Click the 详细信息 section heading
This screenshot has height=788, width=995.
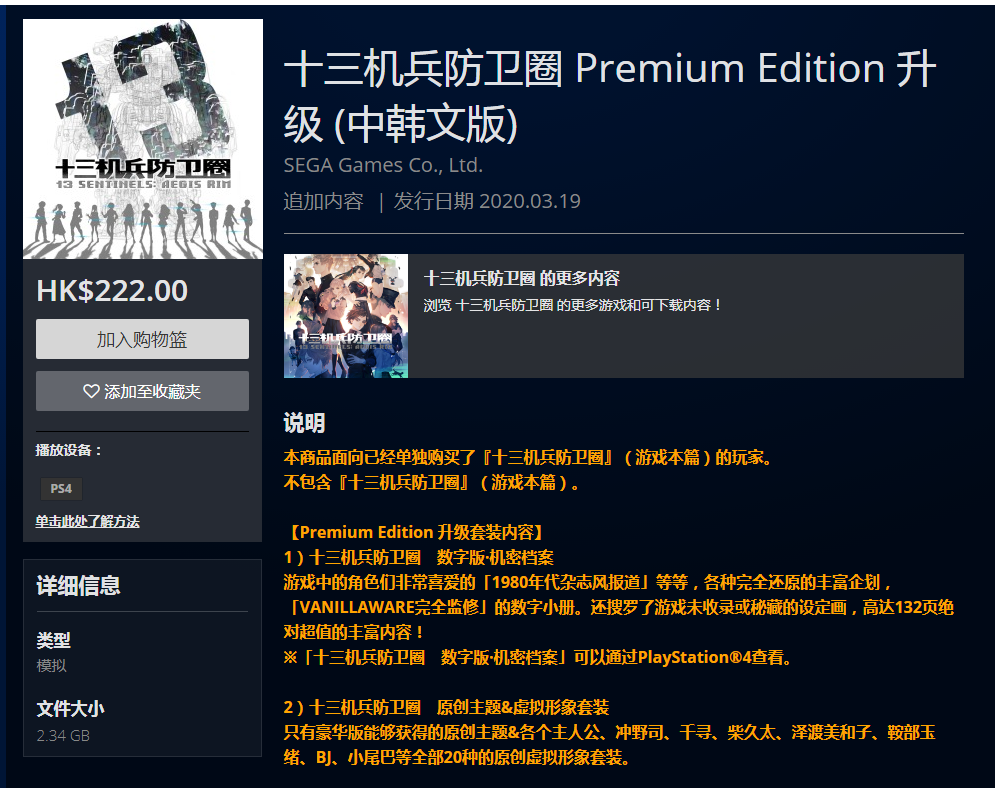click(78, 585)
